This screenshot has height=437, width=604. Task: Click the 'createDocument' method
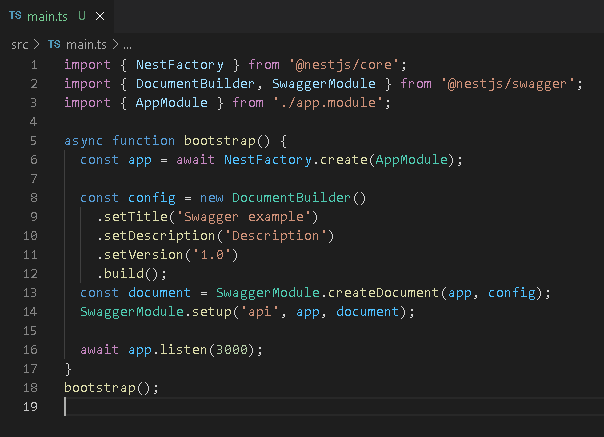coord(383,292)
